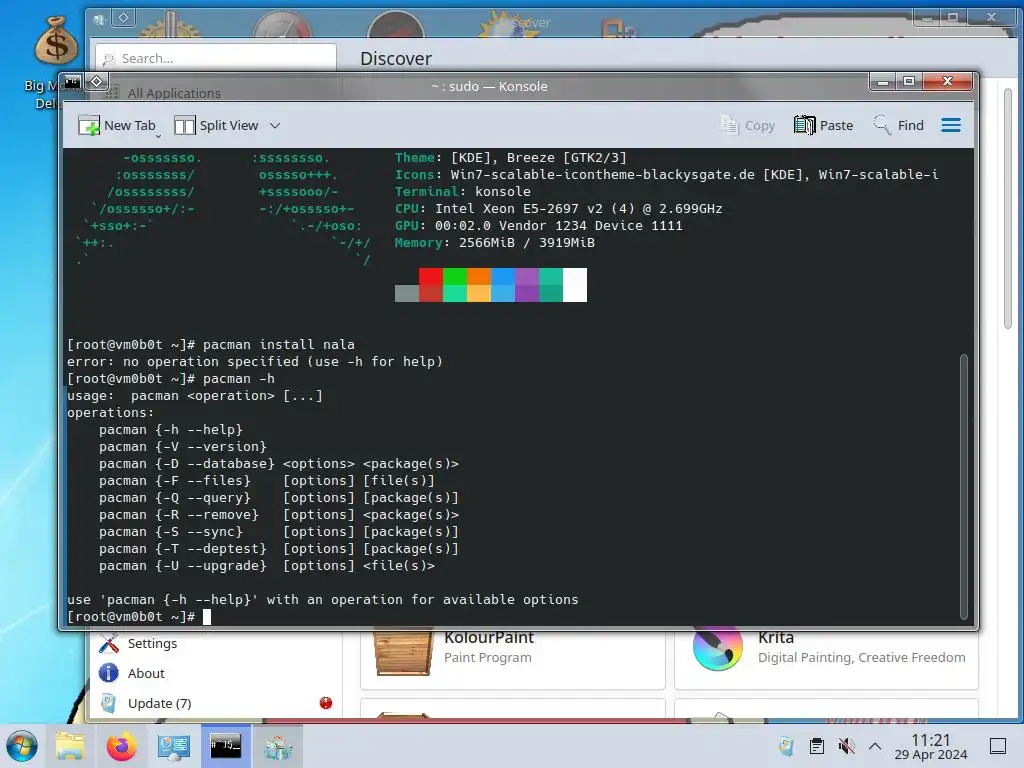This screenshot has height=768, width=1024.
Task: Focus the Discover search field
Action: click(216, 58)
